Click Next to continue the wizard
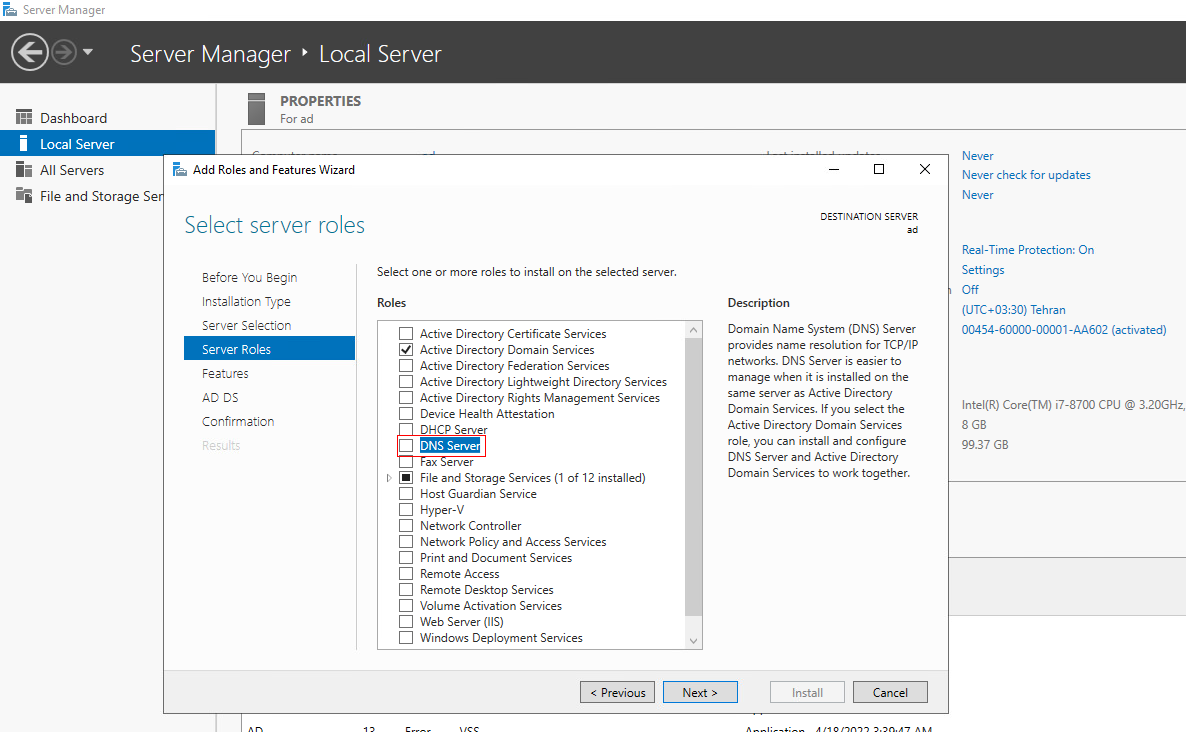This screenshot has width=1186, height=732. coord(700,692)
